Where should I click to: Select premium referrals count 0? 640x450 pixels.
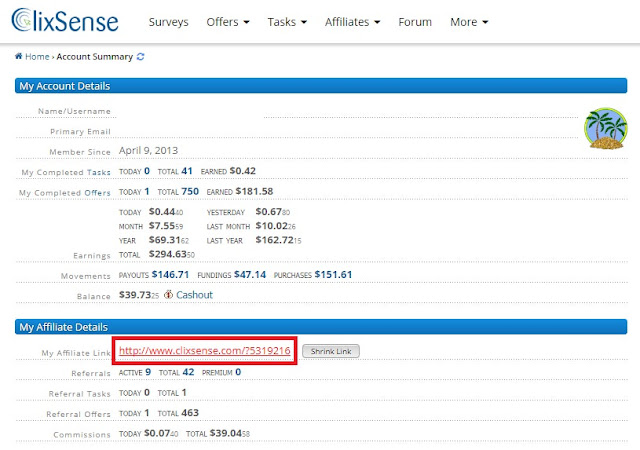tap(238, 372)
